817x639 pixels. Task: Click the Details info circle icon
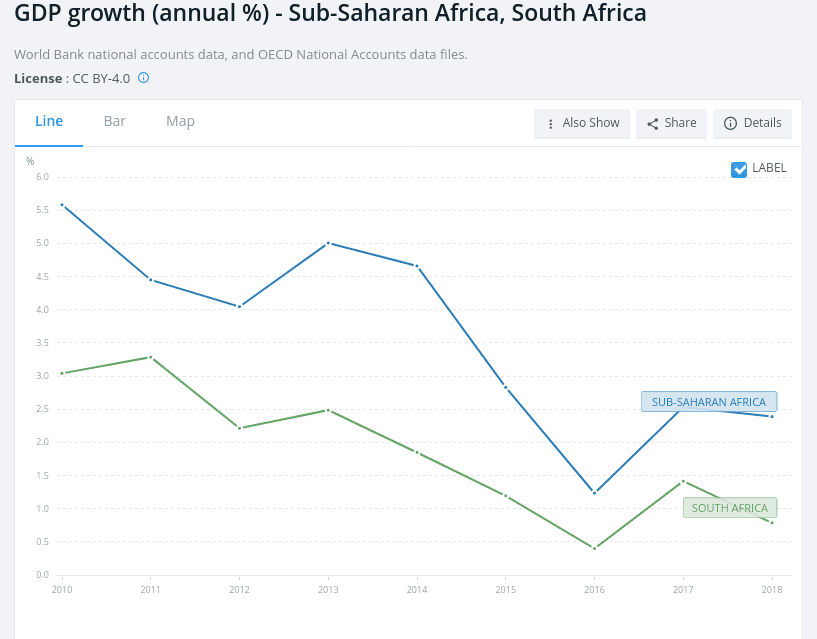(x=730, y=124)
